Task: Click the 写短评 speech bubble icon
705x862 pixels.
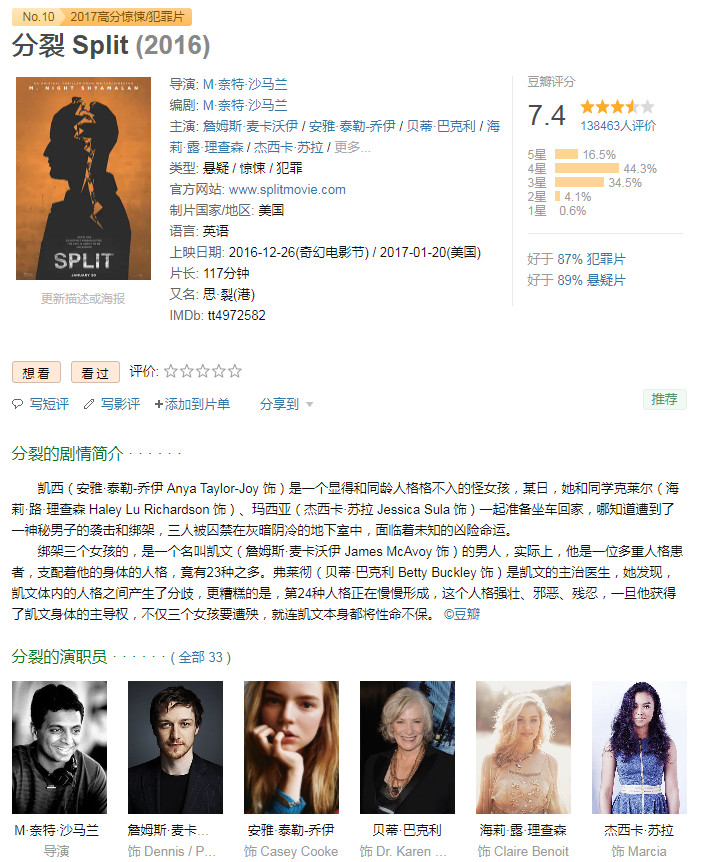Action: tap(18, 404)
